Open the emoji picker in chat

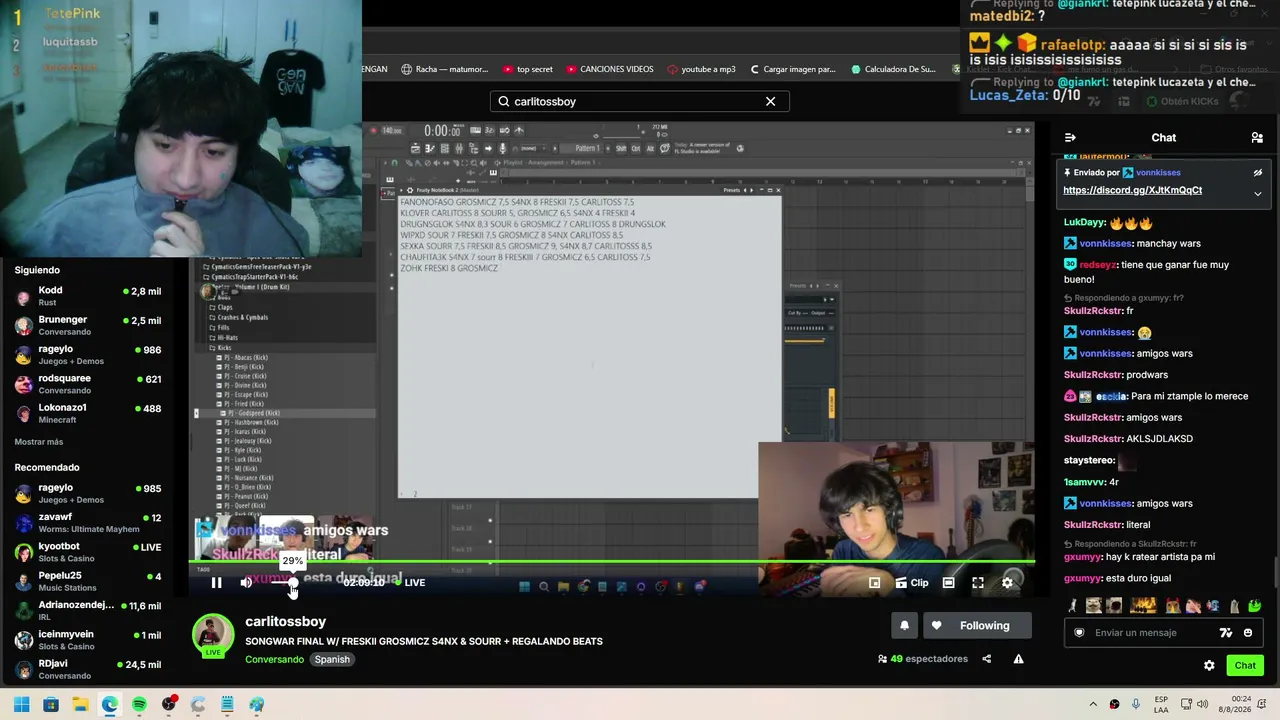click(1248, 632)
